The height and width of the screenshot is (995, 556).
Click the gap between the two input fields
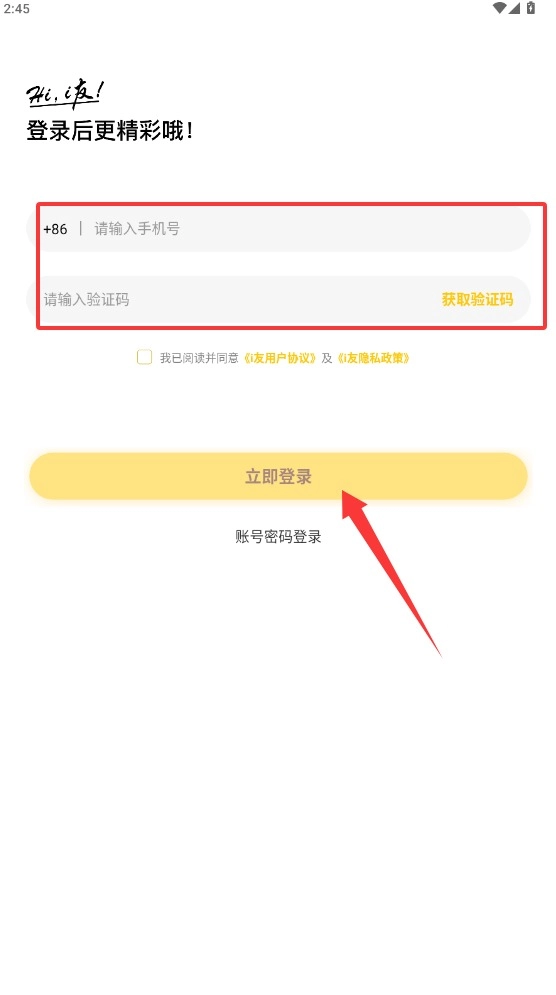tap(279, 264)
